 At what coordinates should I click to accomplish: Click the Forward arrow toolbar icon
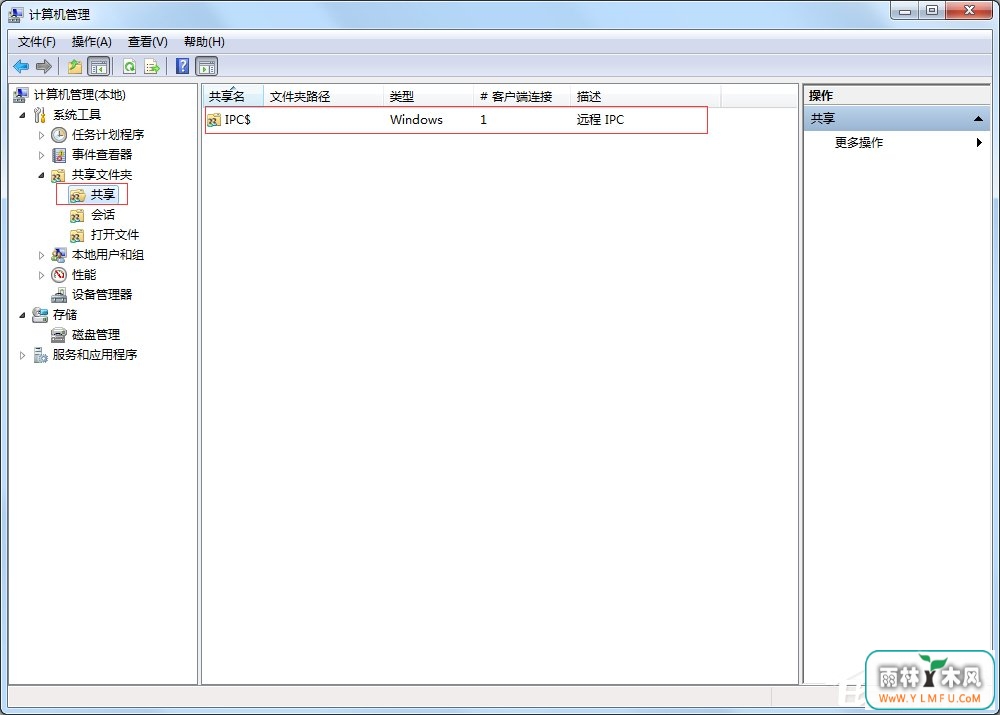44,66
